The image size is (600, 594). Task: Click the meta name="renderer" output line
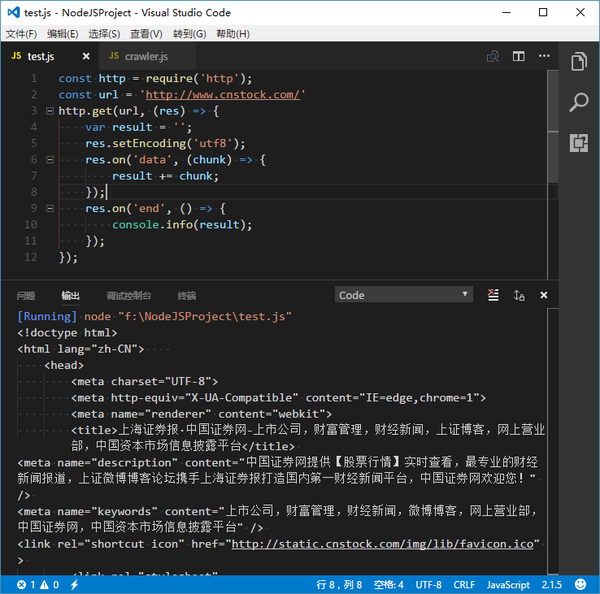pos(201,414)
